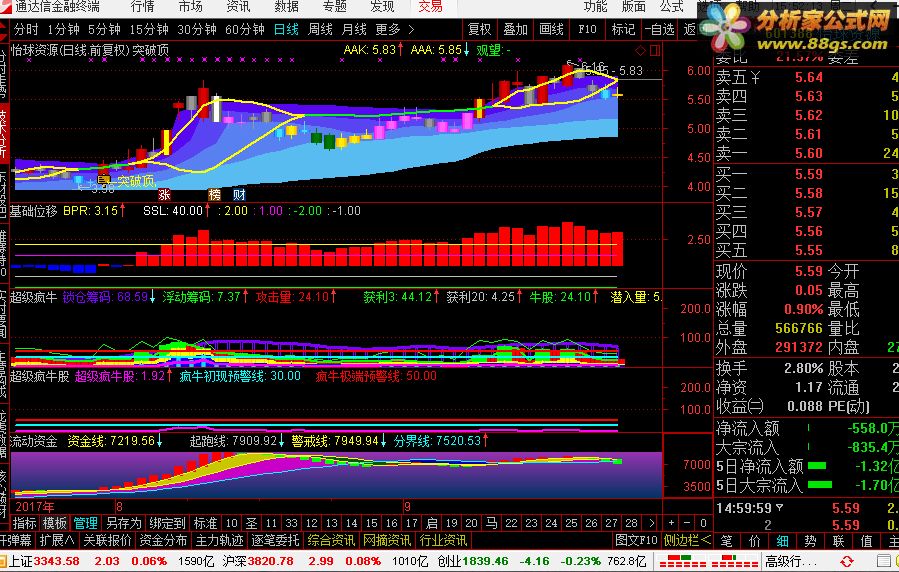This screenshot has height=572, width=899.
Task: Click the 画线 drawing button
Action: 552,29
